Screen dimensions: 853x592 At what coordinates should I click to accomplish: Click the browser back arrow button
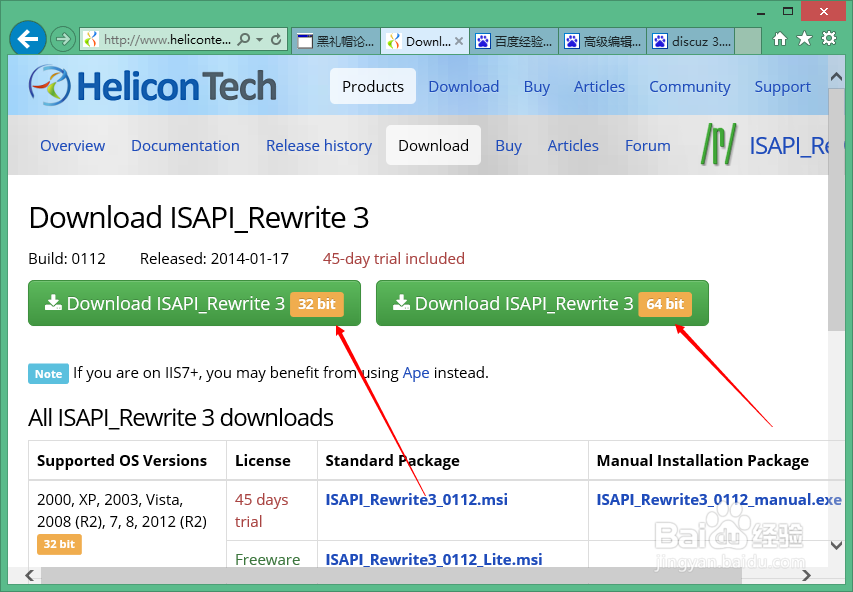point(27,39)
